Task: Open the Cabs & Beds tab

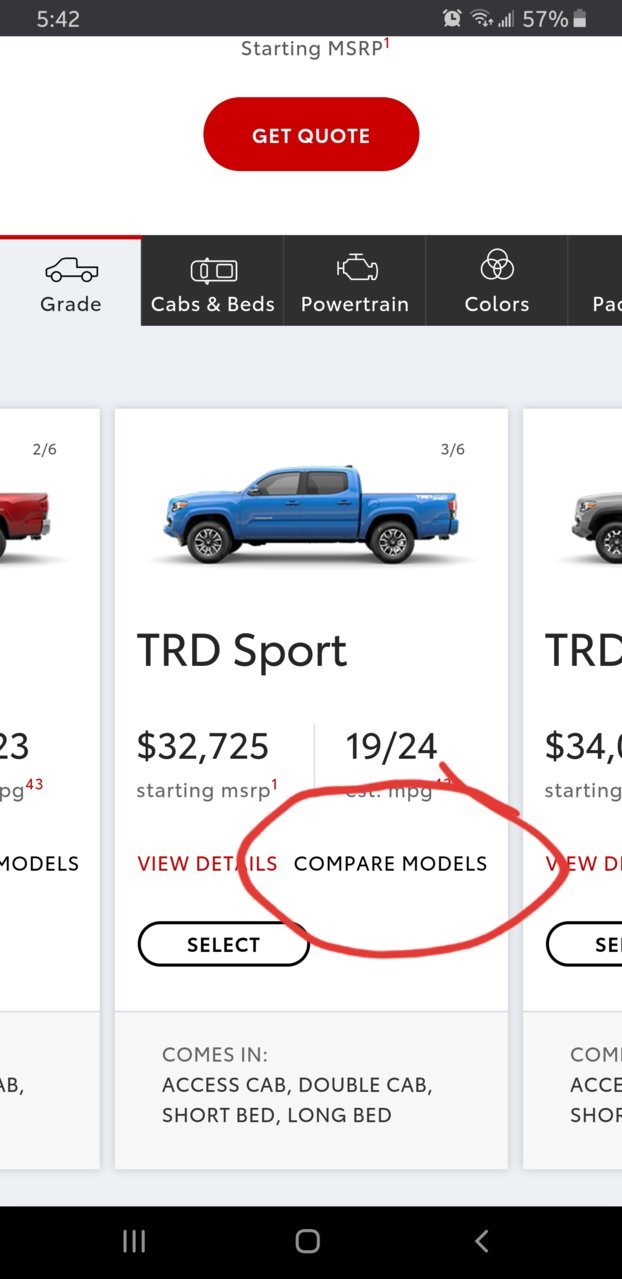Action: point(213,280)
